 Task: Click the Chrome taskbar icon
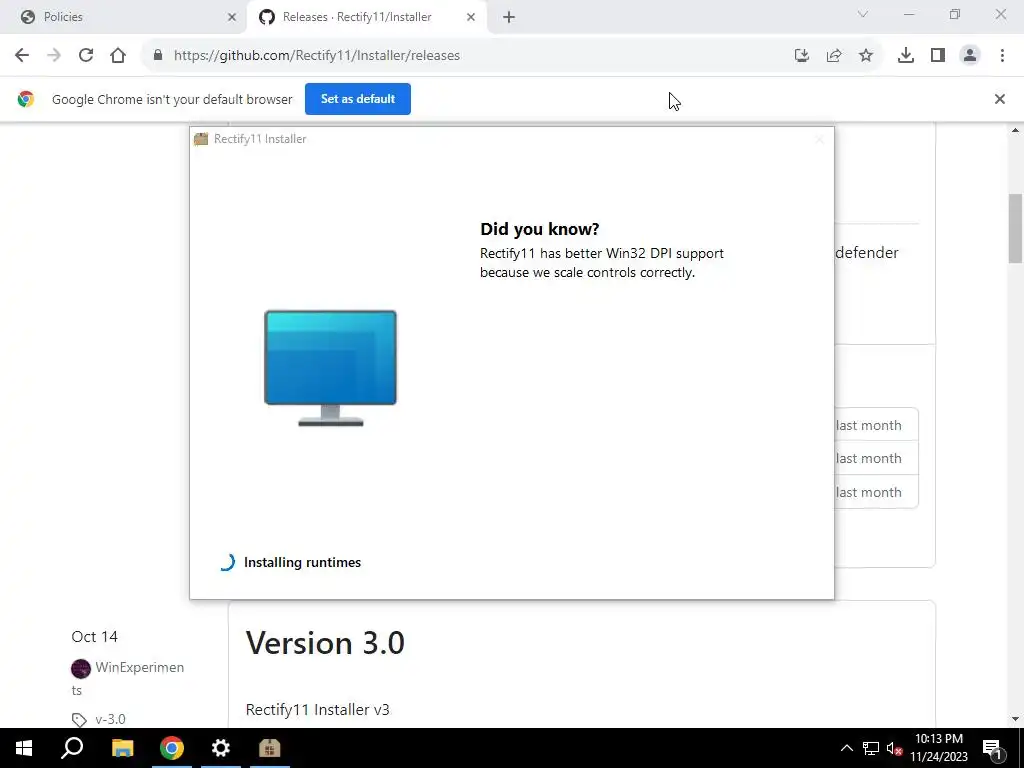point(172,748)
